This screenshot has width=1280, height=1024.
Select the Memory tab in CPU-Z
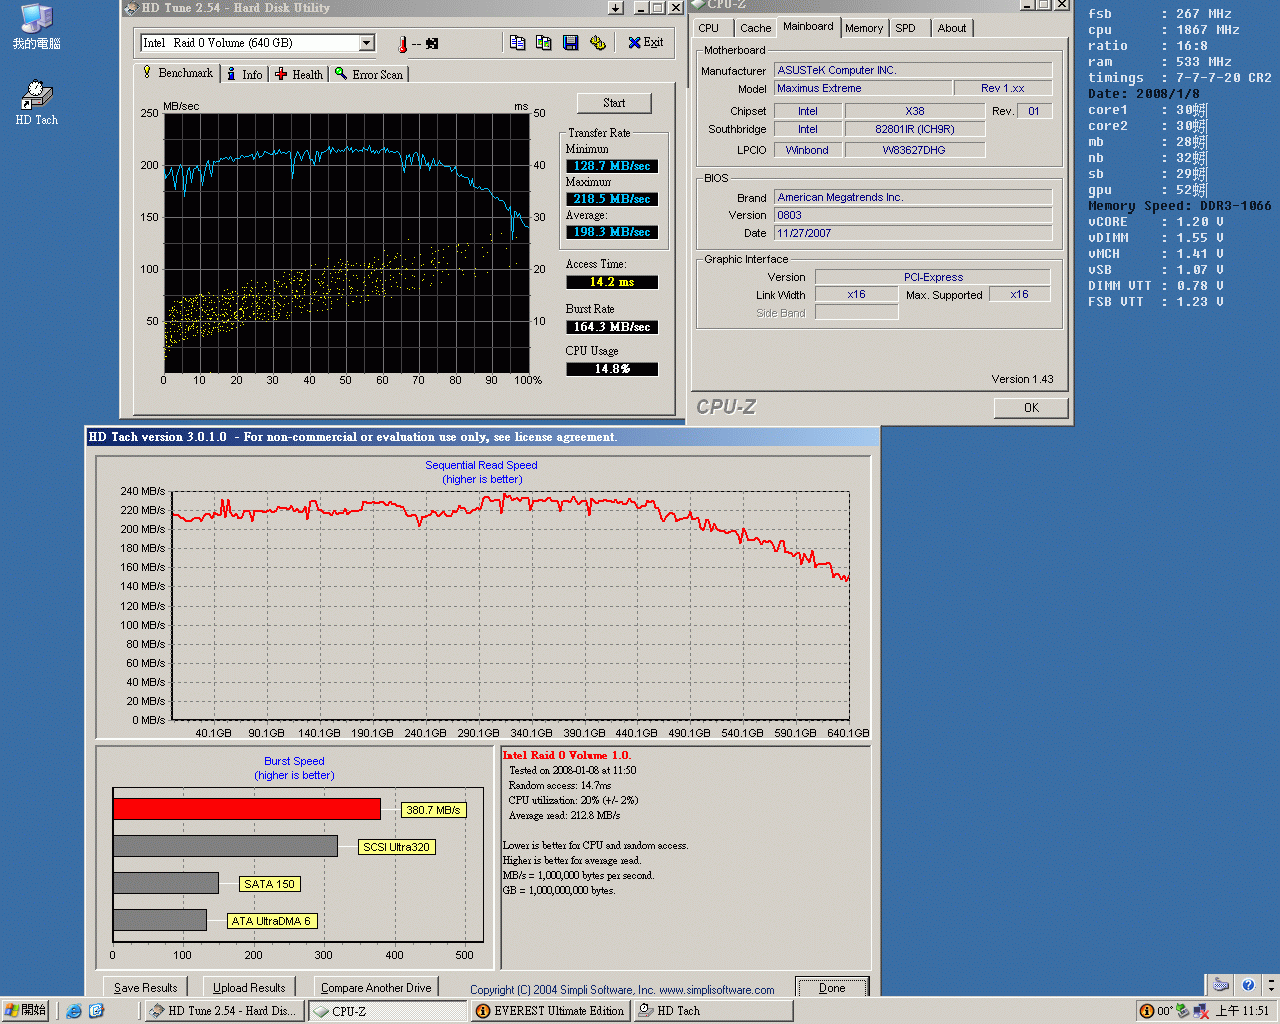[864, 28]
